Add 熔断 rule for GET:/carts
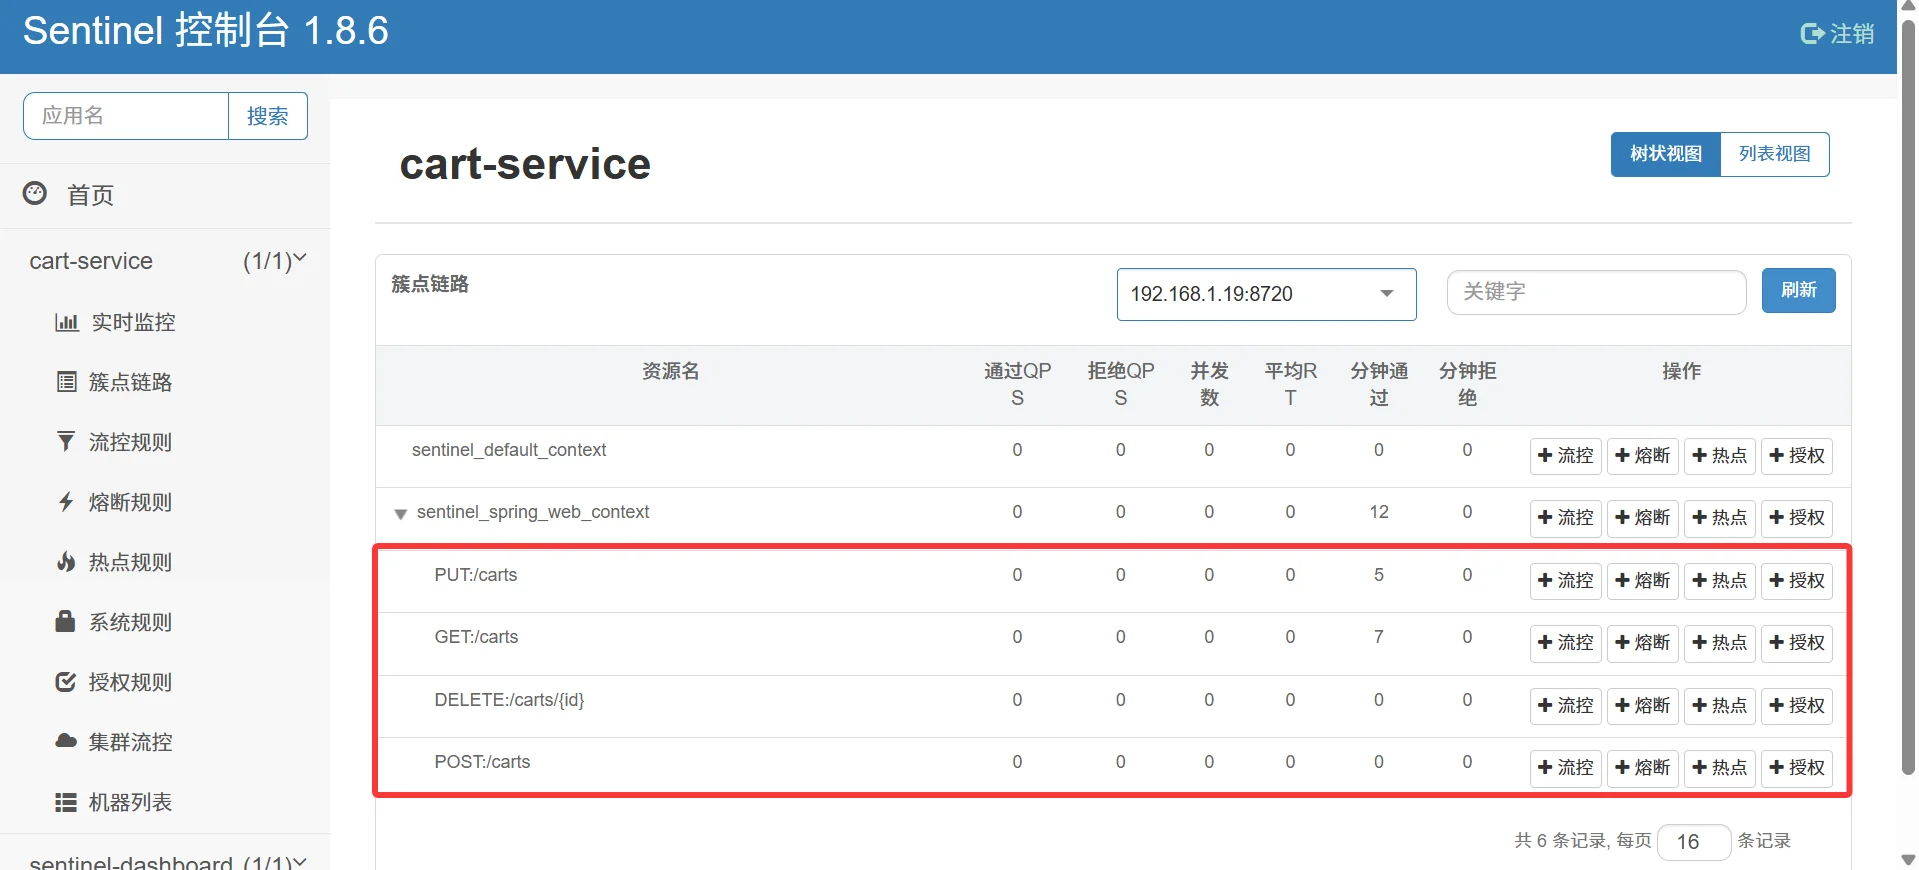This screenshot has height=870, width=1919. (x=1642, y=643)
